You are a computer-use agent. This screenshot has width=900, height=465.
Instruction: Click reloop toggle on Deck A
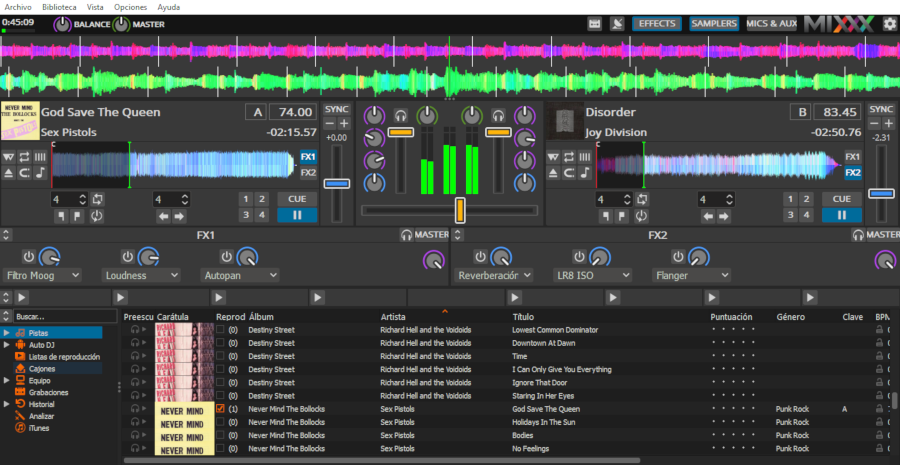pos(96,216)
